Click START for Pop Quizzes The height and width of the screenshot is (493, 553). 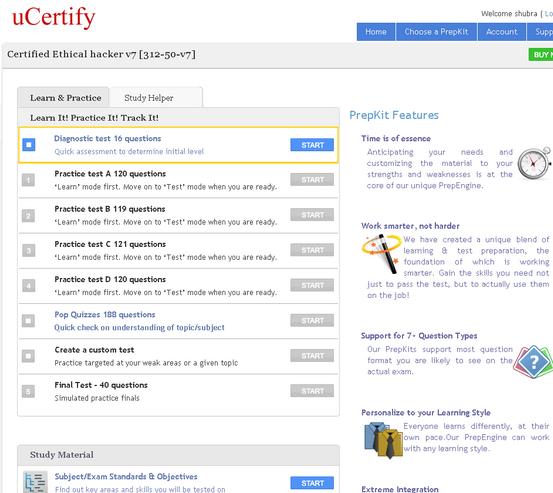[x=312, y=321]
